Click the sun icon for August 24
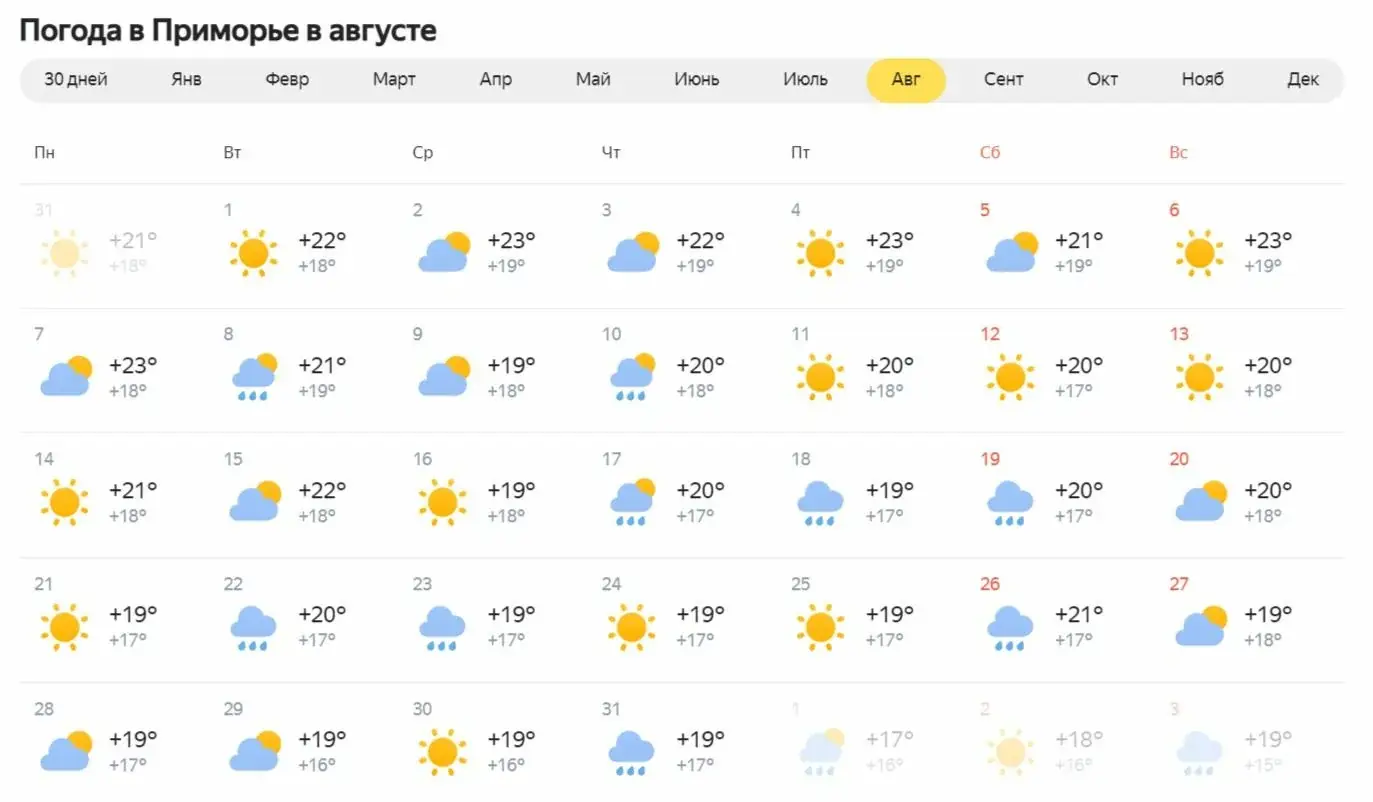The image size is (1373, 802). click(631, 627)
